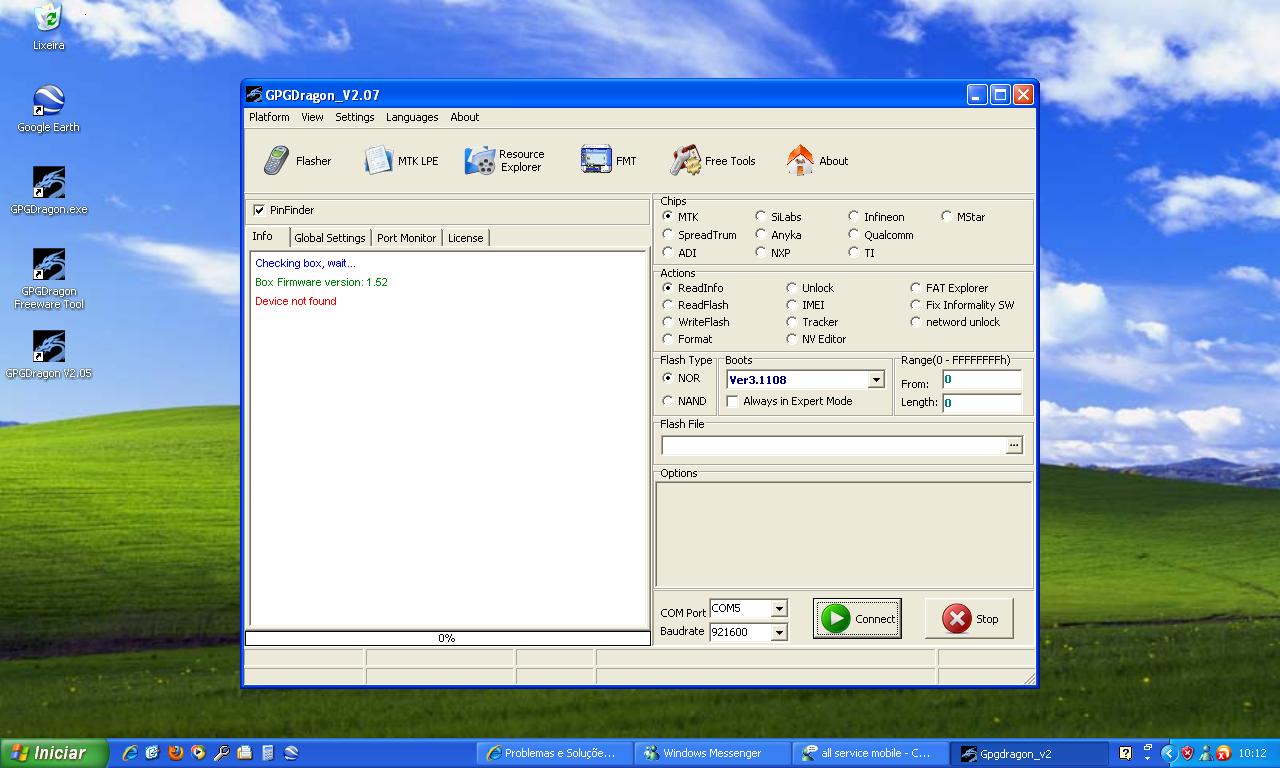Click 'Device not found' log line
This screenshot has height=768, width=1280.
[x=296, y=301]
